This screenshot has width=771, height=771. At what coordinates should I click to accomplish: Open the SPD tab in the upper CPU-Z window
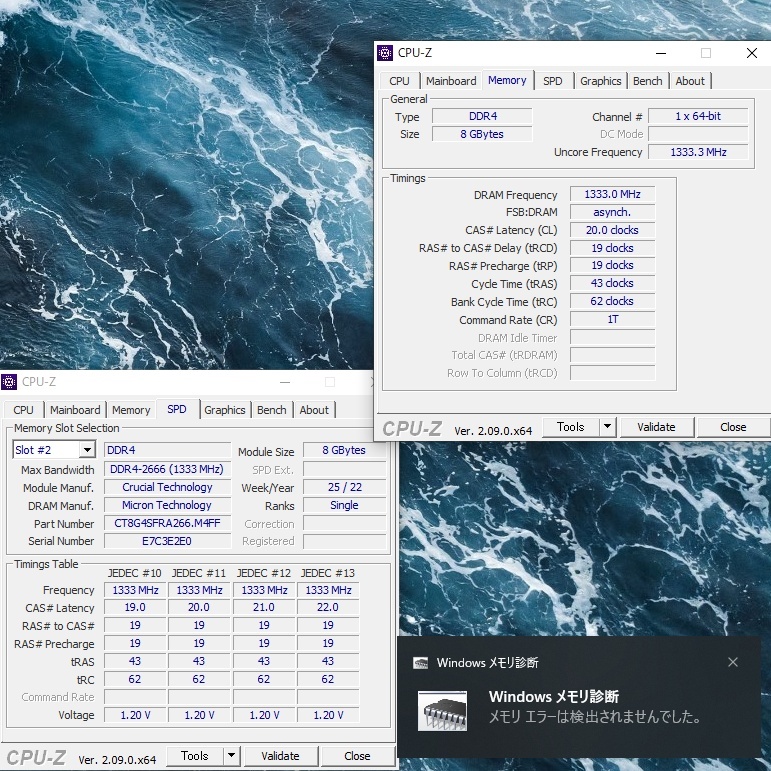point(553,81)
